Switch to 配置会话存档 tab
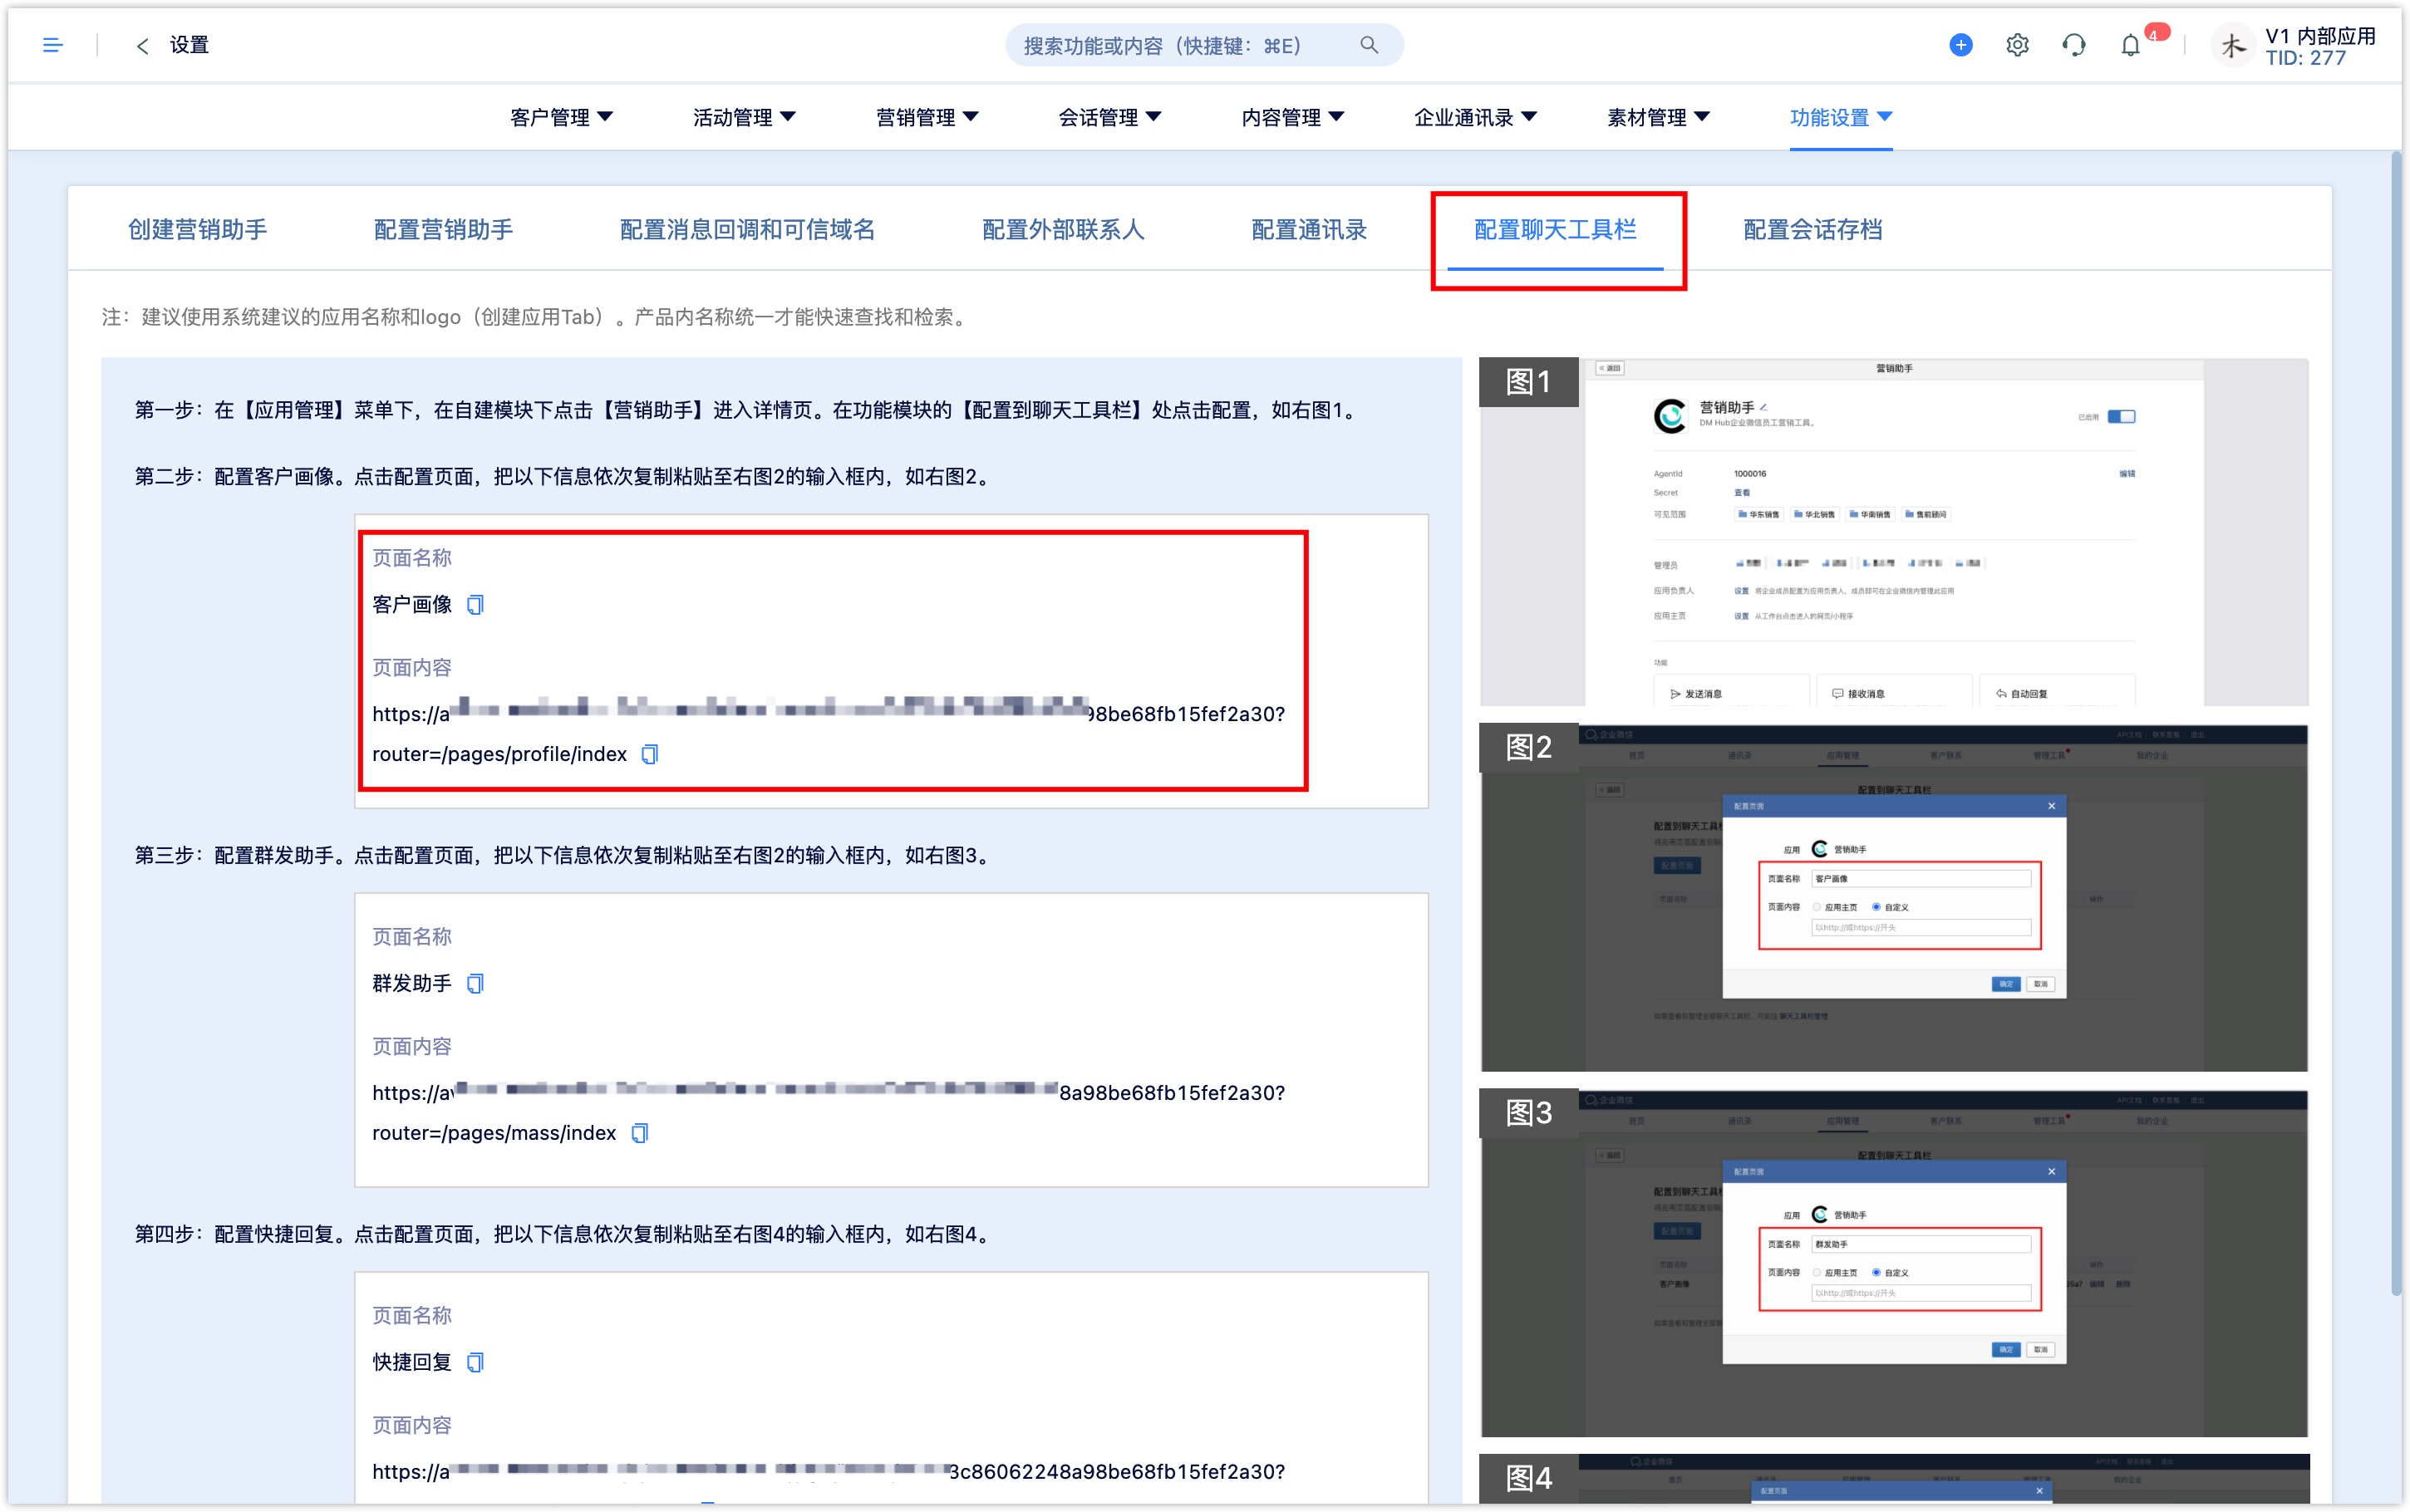This screenshot has height=1512, width=2410. (x=1812, y=229)
